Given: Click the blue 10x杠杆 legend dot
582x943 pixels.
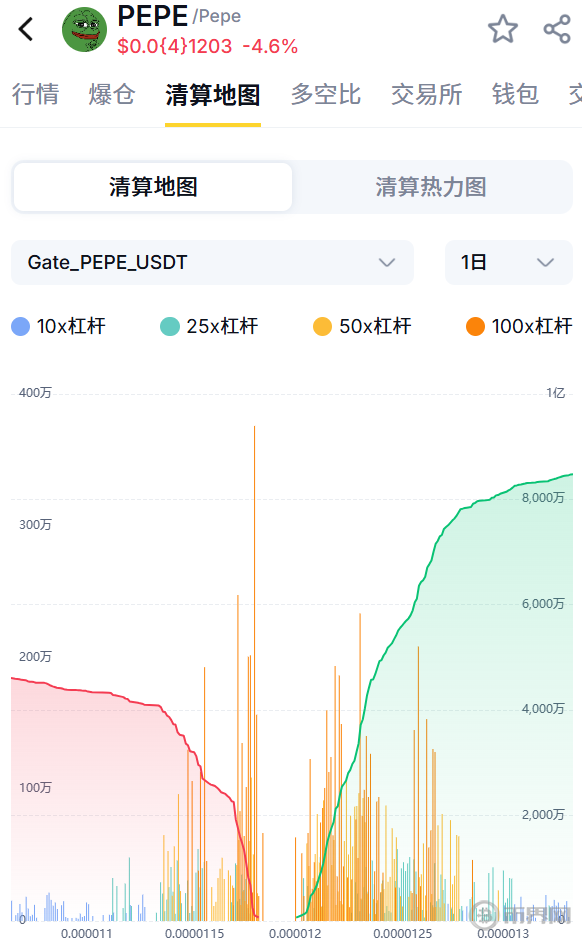Looking at the screenshot, I should pyautogui.click(x=20, y=327).
